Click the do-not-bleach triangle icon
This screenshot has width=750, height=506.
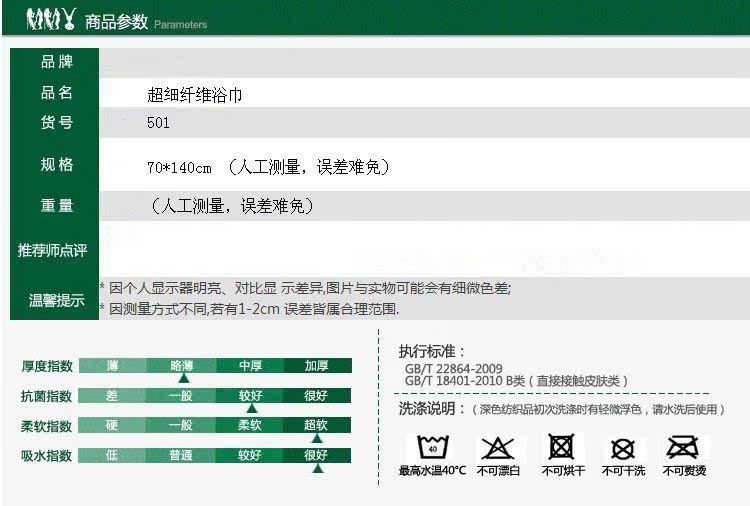pyautogui.click(x=497, y=448)
